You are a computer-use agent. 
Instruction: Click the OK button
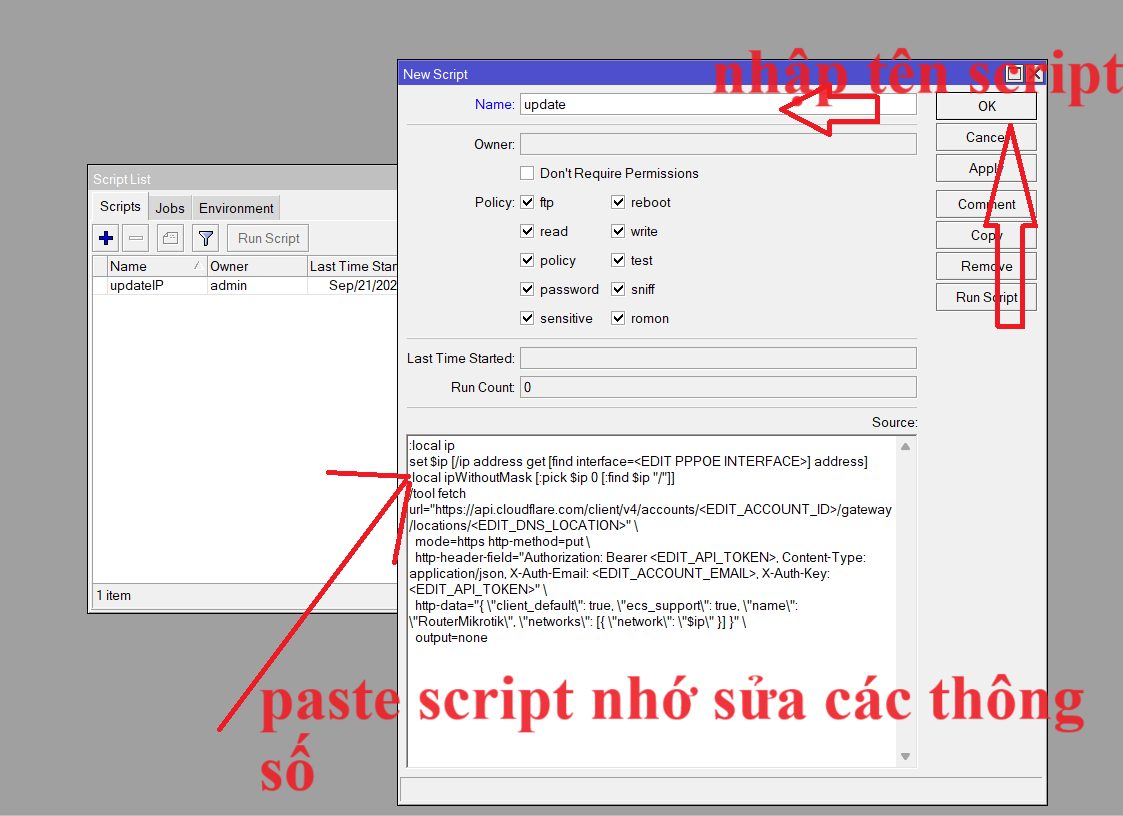986,106
